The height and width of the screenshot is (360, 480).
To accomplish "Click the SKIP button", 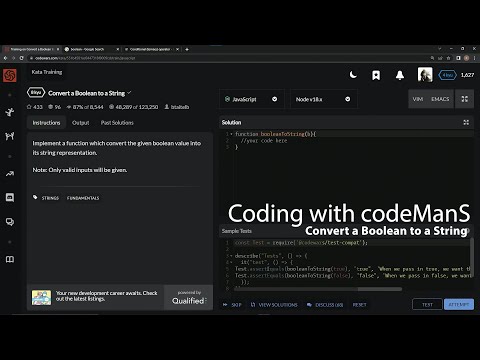I will tap(232, 305).
